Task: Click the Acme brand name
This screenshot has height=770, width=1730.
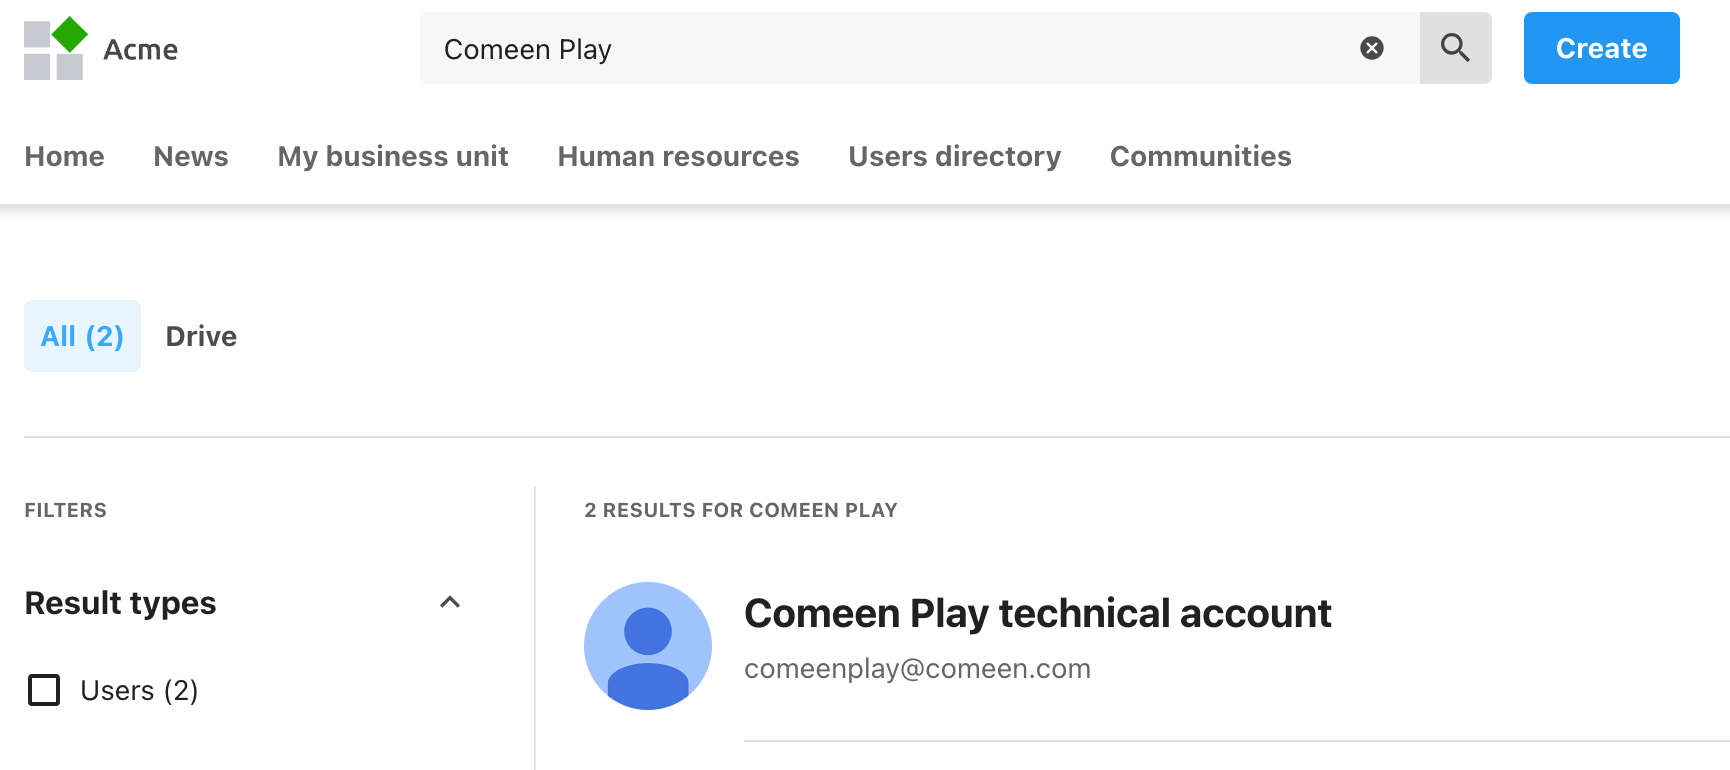Action: coord(141,49)
